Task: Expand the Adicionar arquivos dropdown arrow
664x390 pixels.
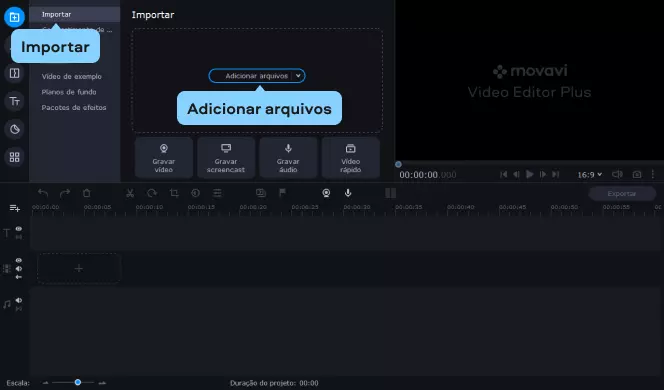Action: click(298, 76)
